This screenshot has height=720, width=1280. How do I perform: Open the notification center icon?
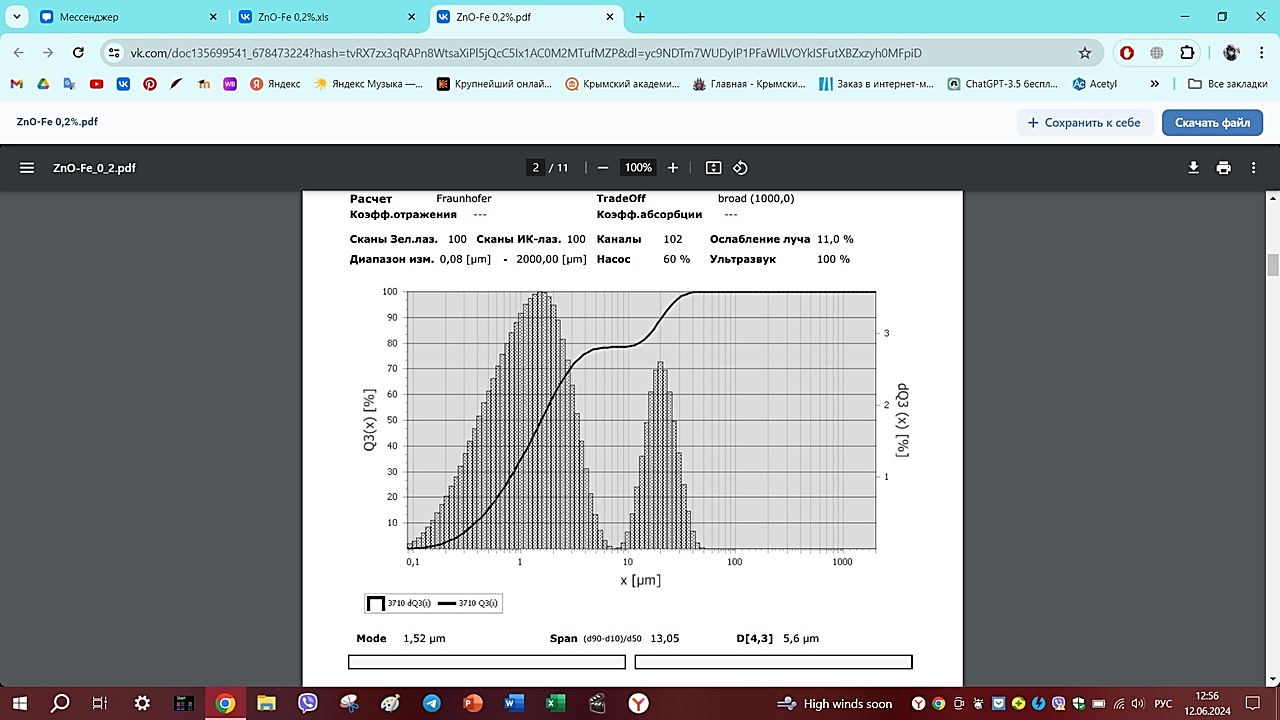(x=1253, y=703)
